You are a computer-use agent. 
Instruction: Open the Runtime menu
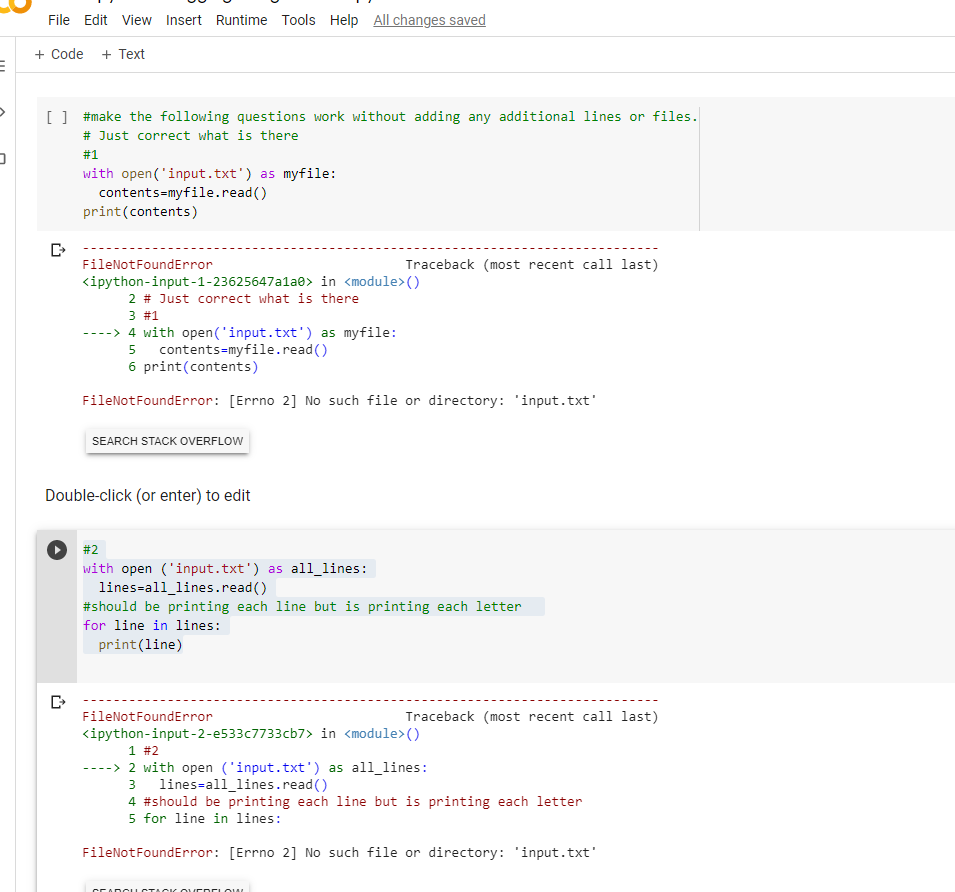241,20
